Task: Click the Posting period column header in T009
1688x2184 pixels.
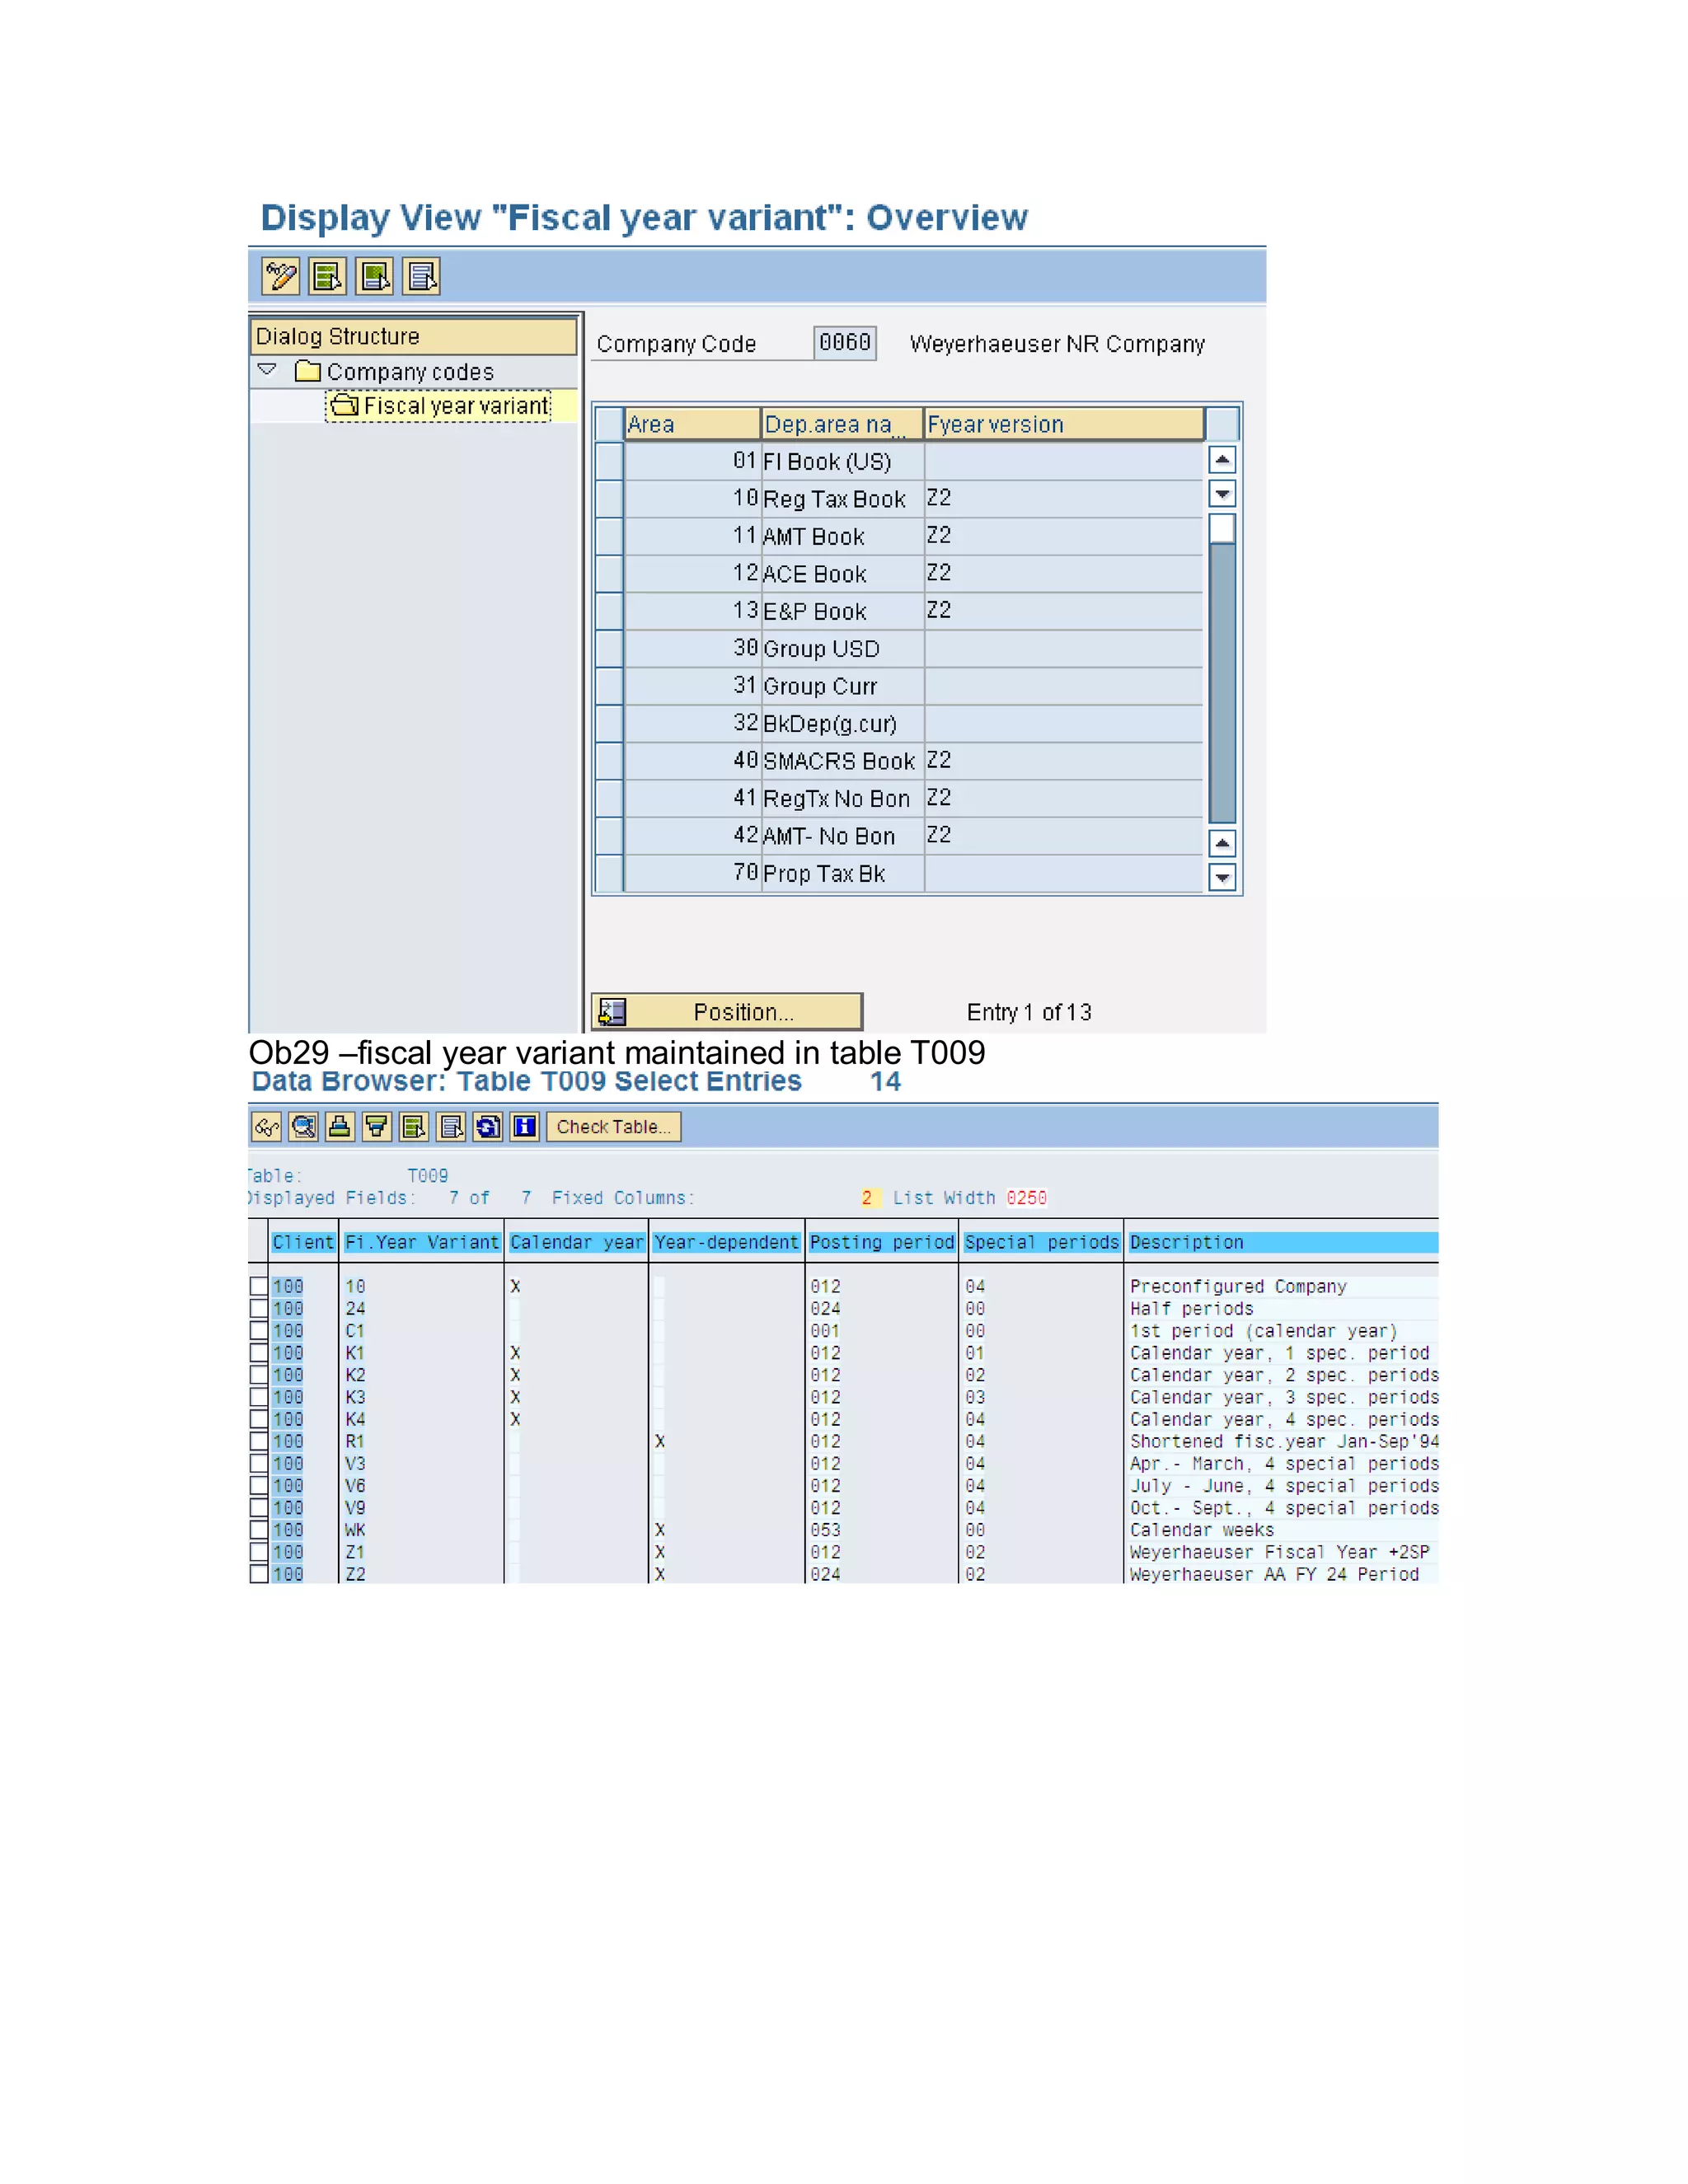Action: click(882, 1242)
